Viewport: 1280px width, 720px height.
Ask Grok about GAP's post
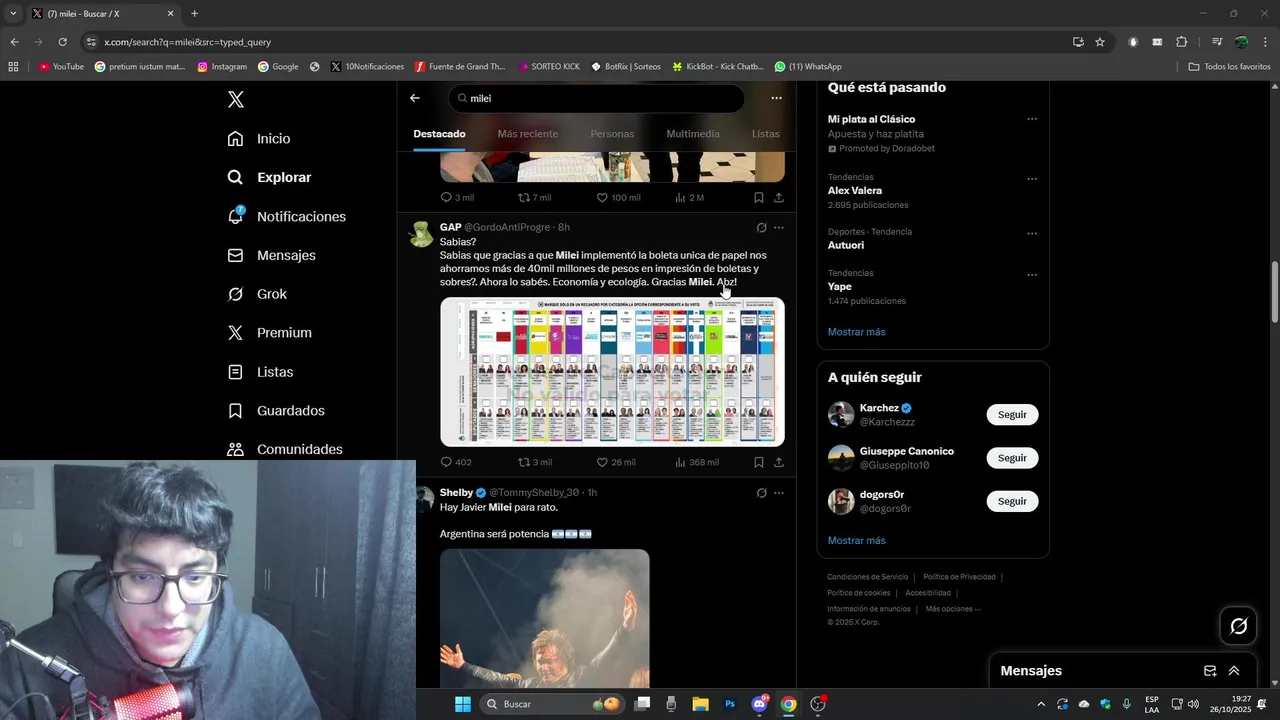tap(761, 227)
